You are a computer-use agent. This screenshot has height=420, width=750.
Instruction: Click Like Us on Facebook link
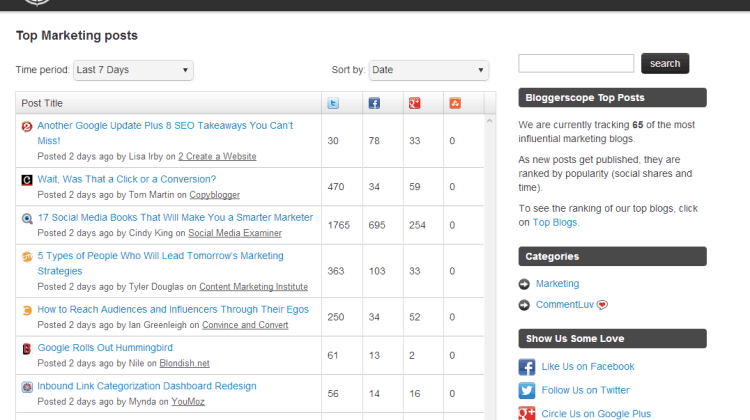(x=588, y=366)
